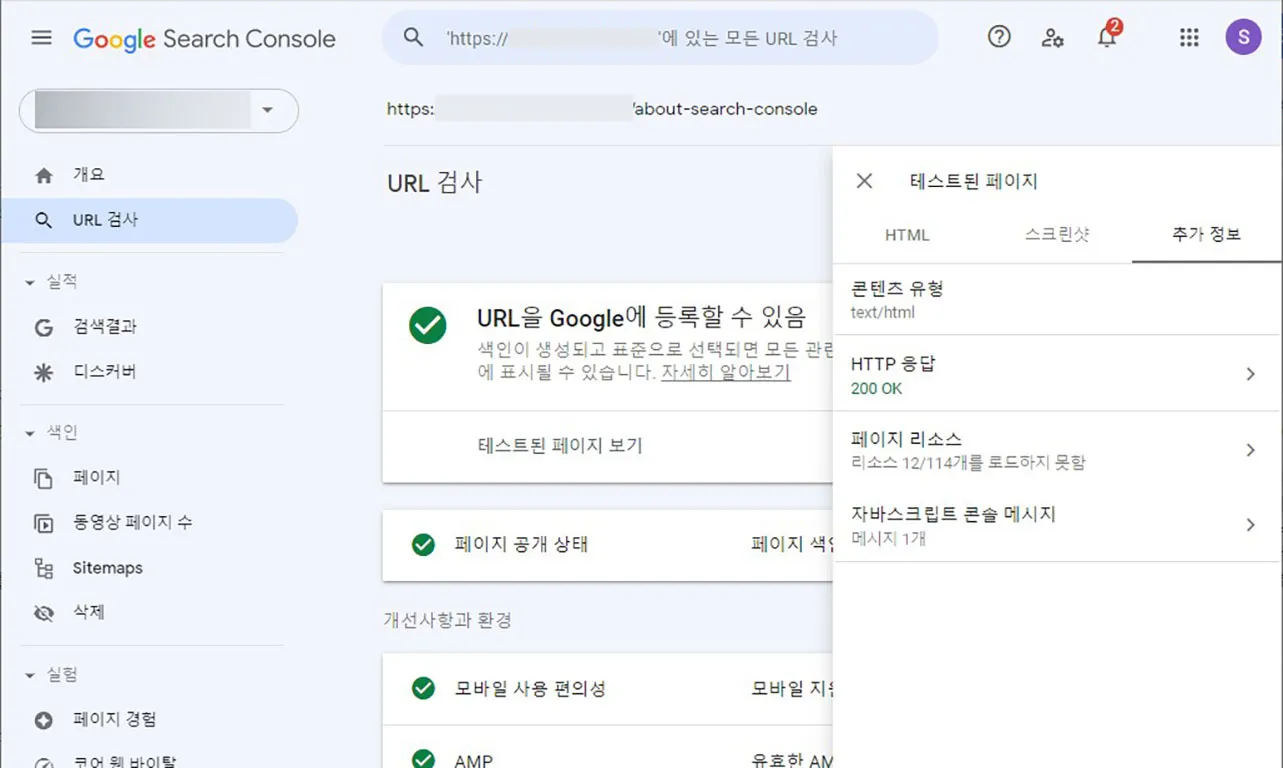The image size is (1283, 768).
Task: Open the property selector dropdown
Action: 159,110
